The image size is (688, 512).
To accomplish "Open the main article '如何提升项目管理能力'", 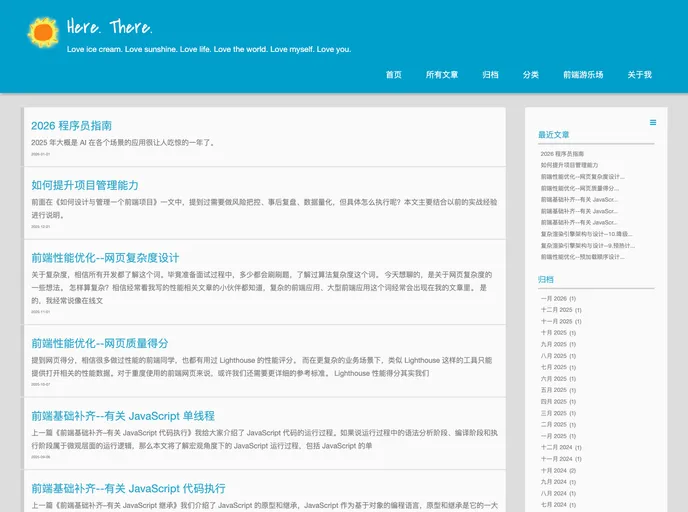I will (x=85, y=185).
